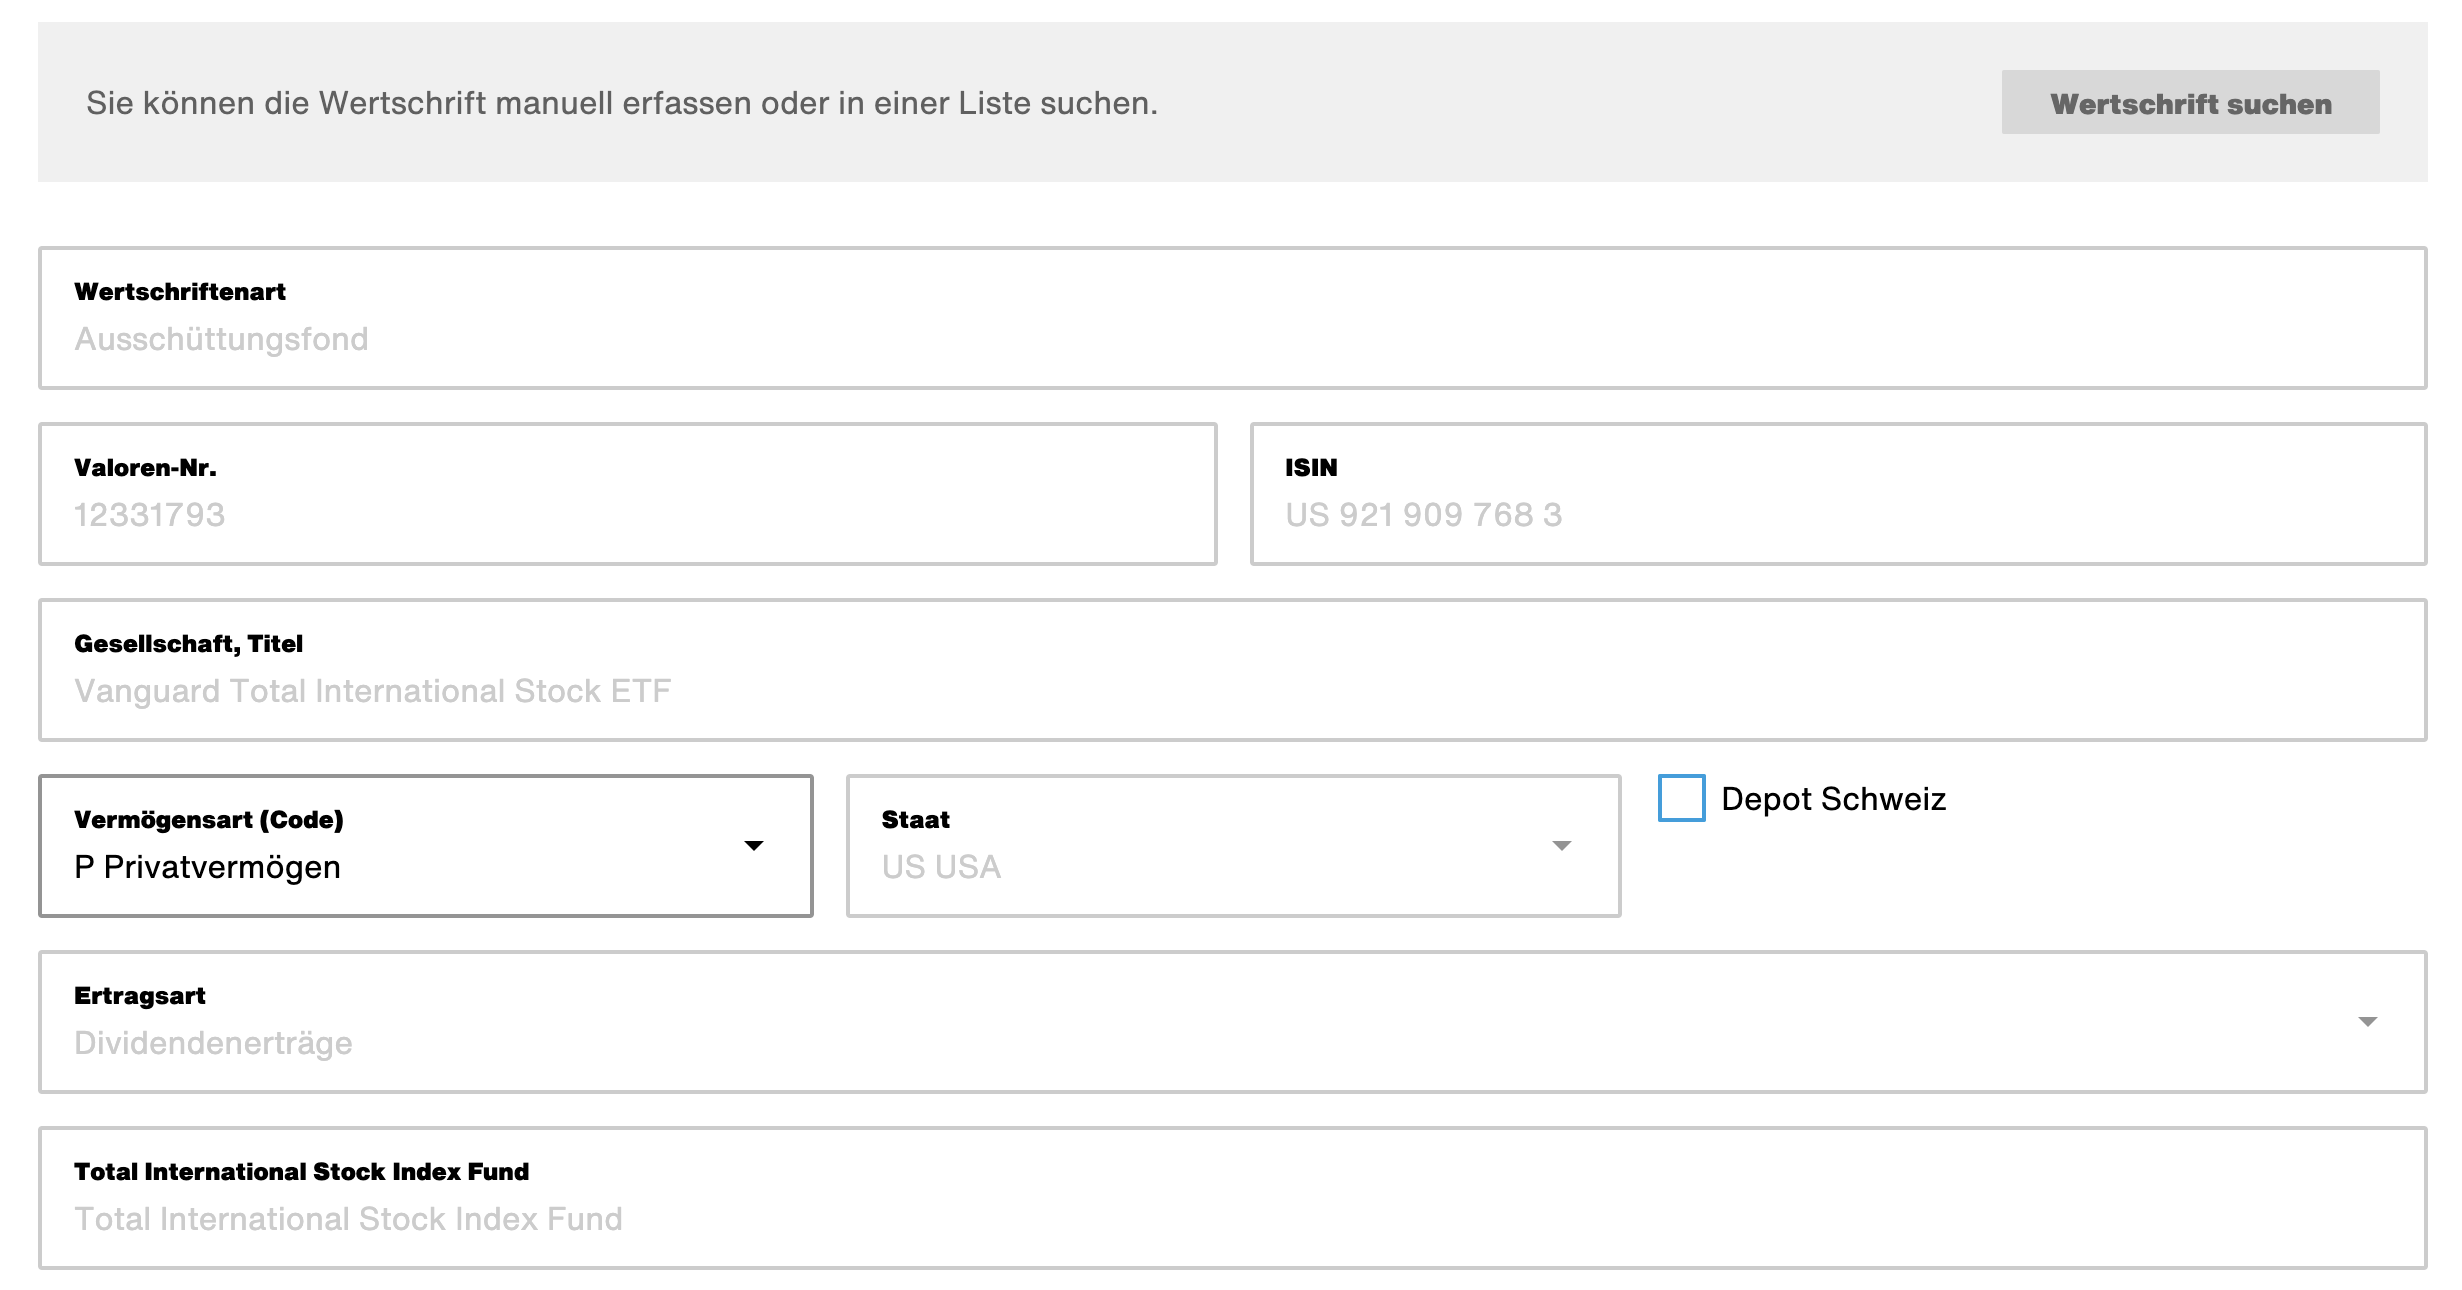Click the Vermögensart dropdown arrow icon
The width and height of the screenshot is (2462, 1290).
755,846
